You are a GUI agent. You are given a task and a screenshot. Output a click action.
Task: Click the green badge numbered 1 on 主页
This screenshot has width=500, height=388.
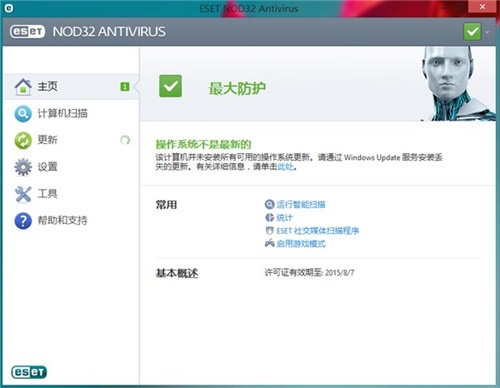click(125, 87)
